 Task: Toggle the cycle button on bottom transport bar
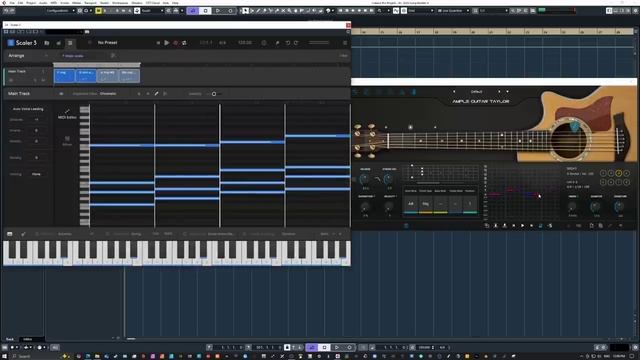(312, 347)
